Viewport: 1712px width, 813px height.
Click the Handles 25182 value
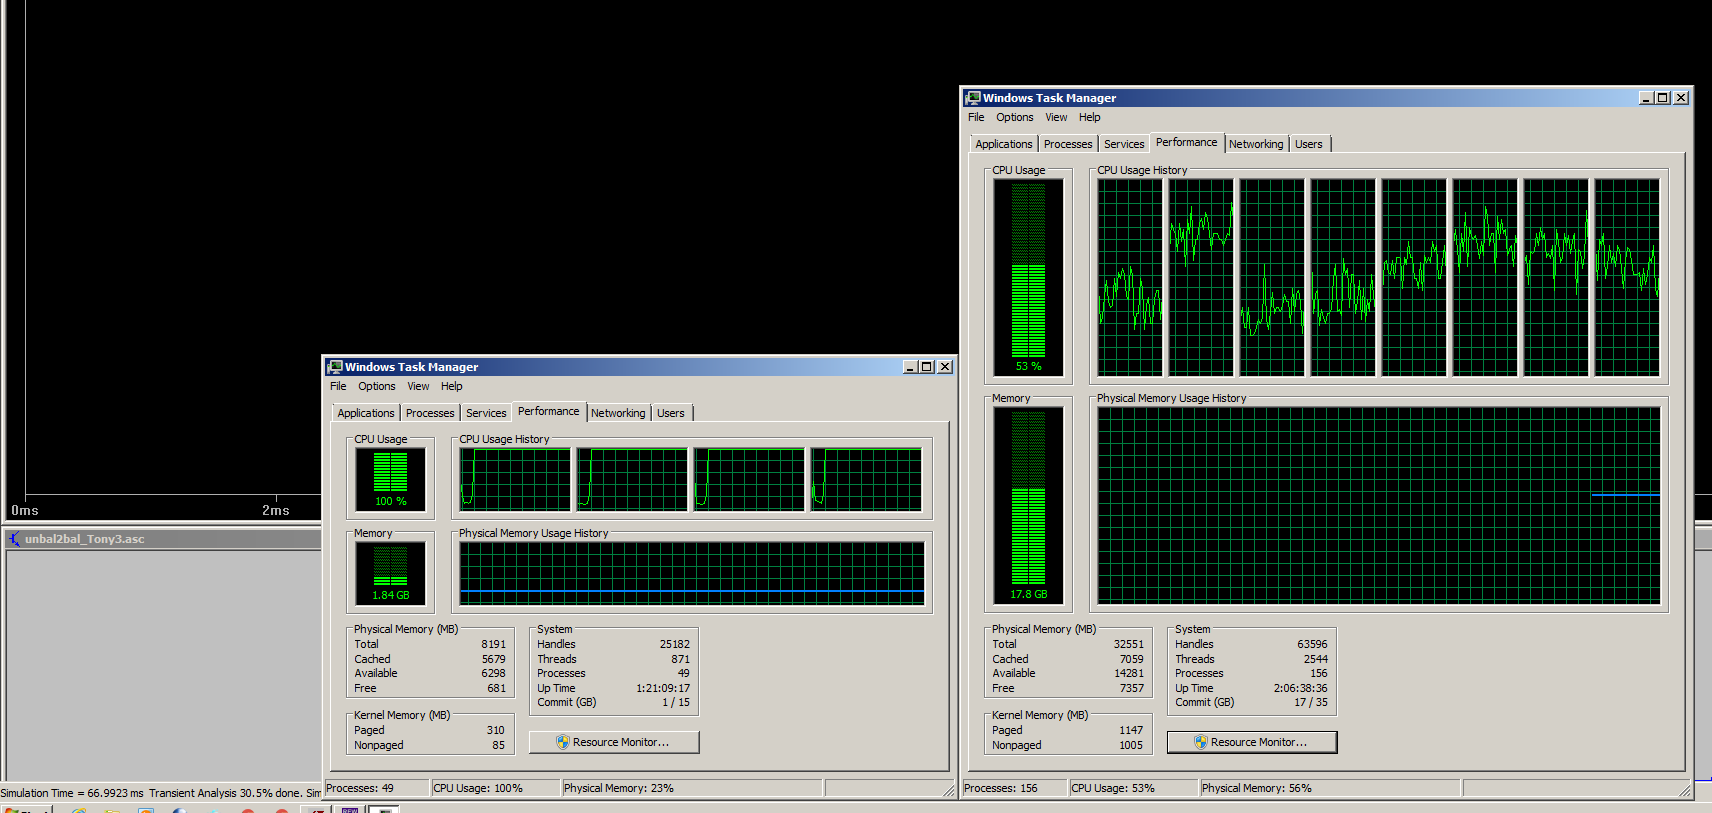click(x=675, y=644)
